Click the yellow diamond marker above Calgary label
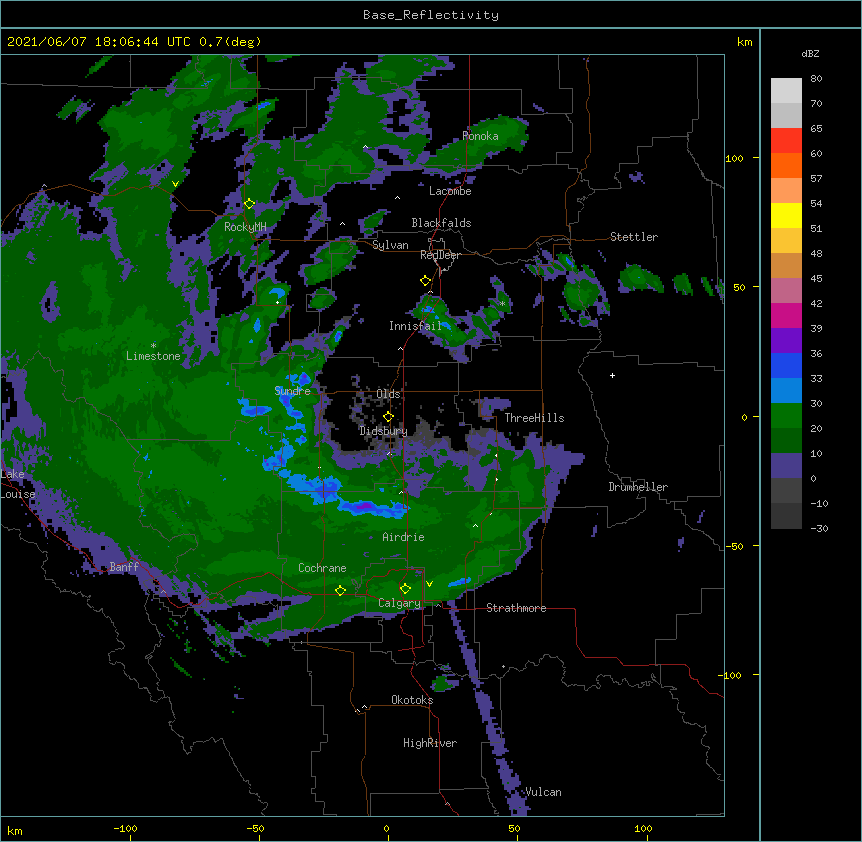Image resolution: width=862 pixels, height=842 pixels. click(405, 589)
